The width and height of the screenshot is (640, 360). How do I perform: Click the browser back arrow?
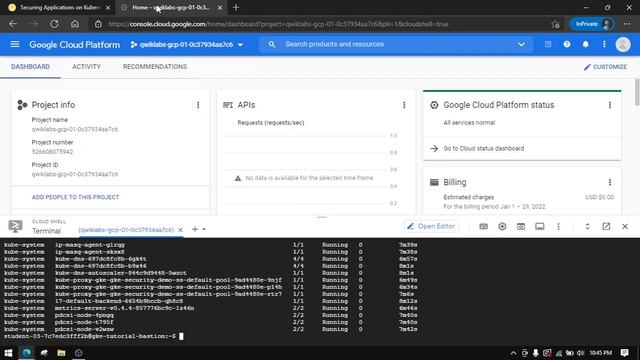click(13, 24)
